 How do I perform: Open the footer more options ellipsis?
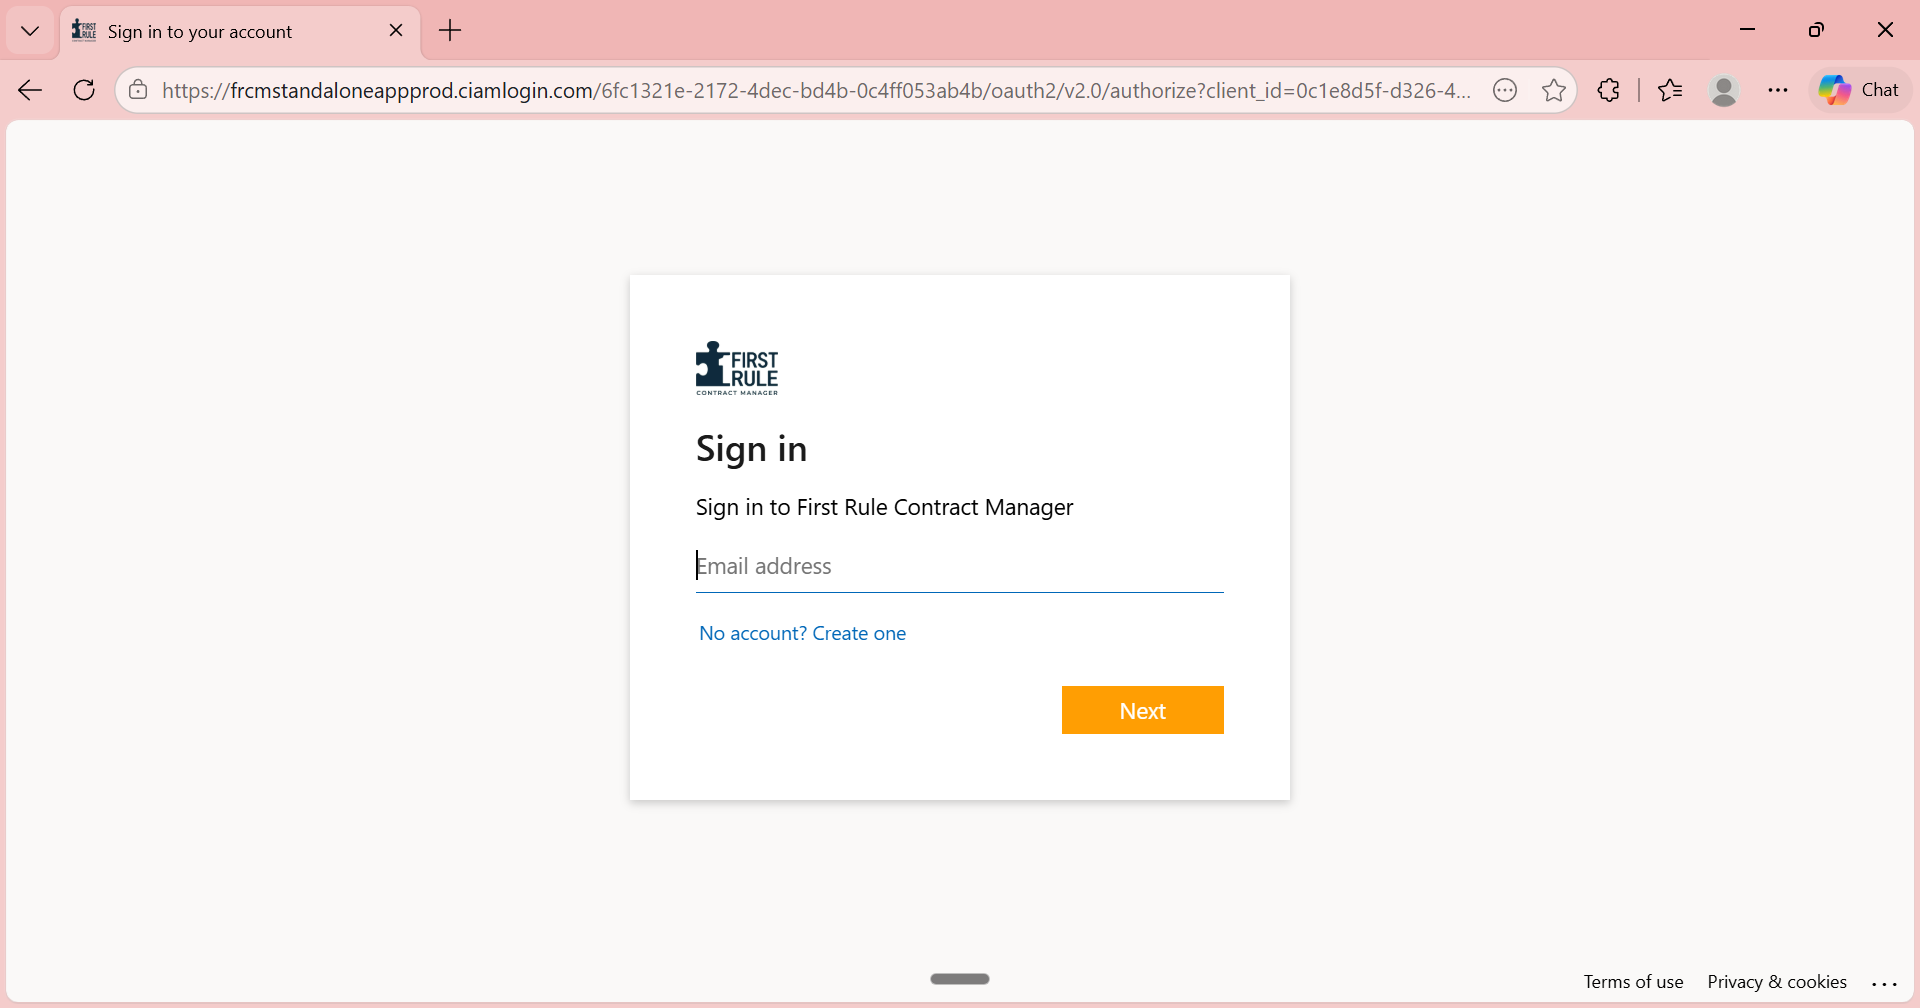click(x=1884, y=983)
